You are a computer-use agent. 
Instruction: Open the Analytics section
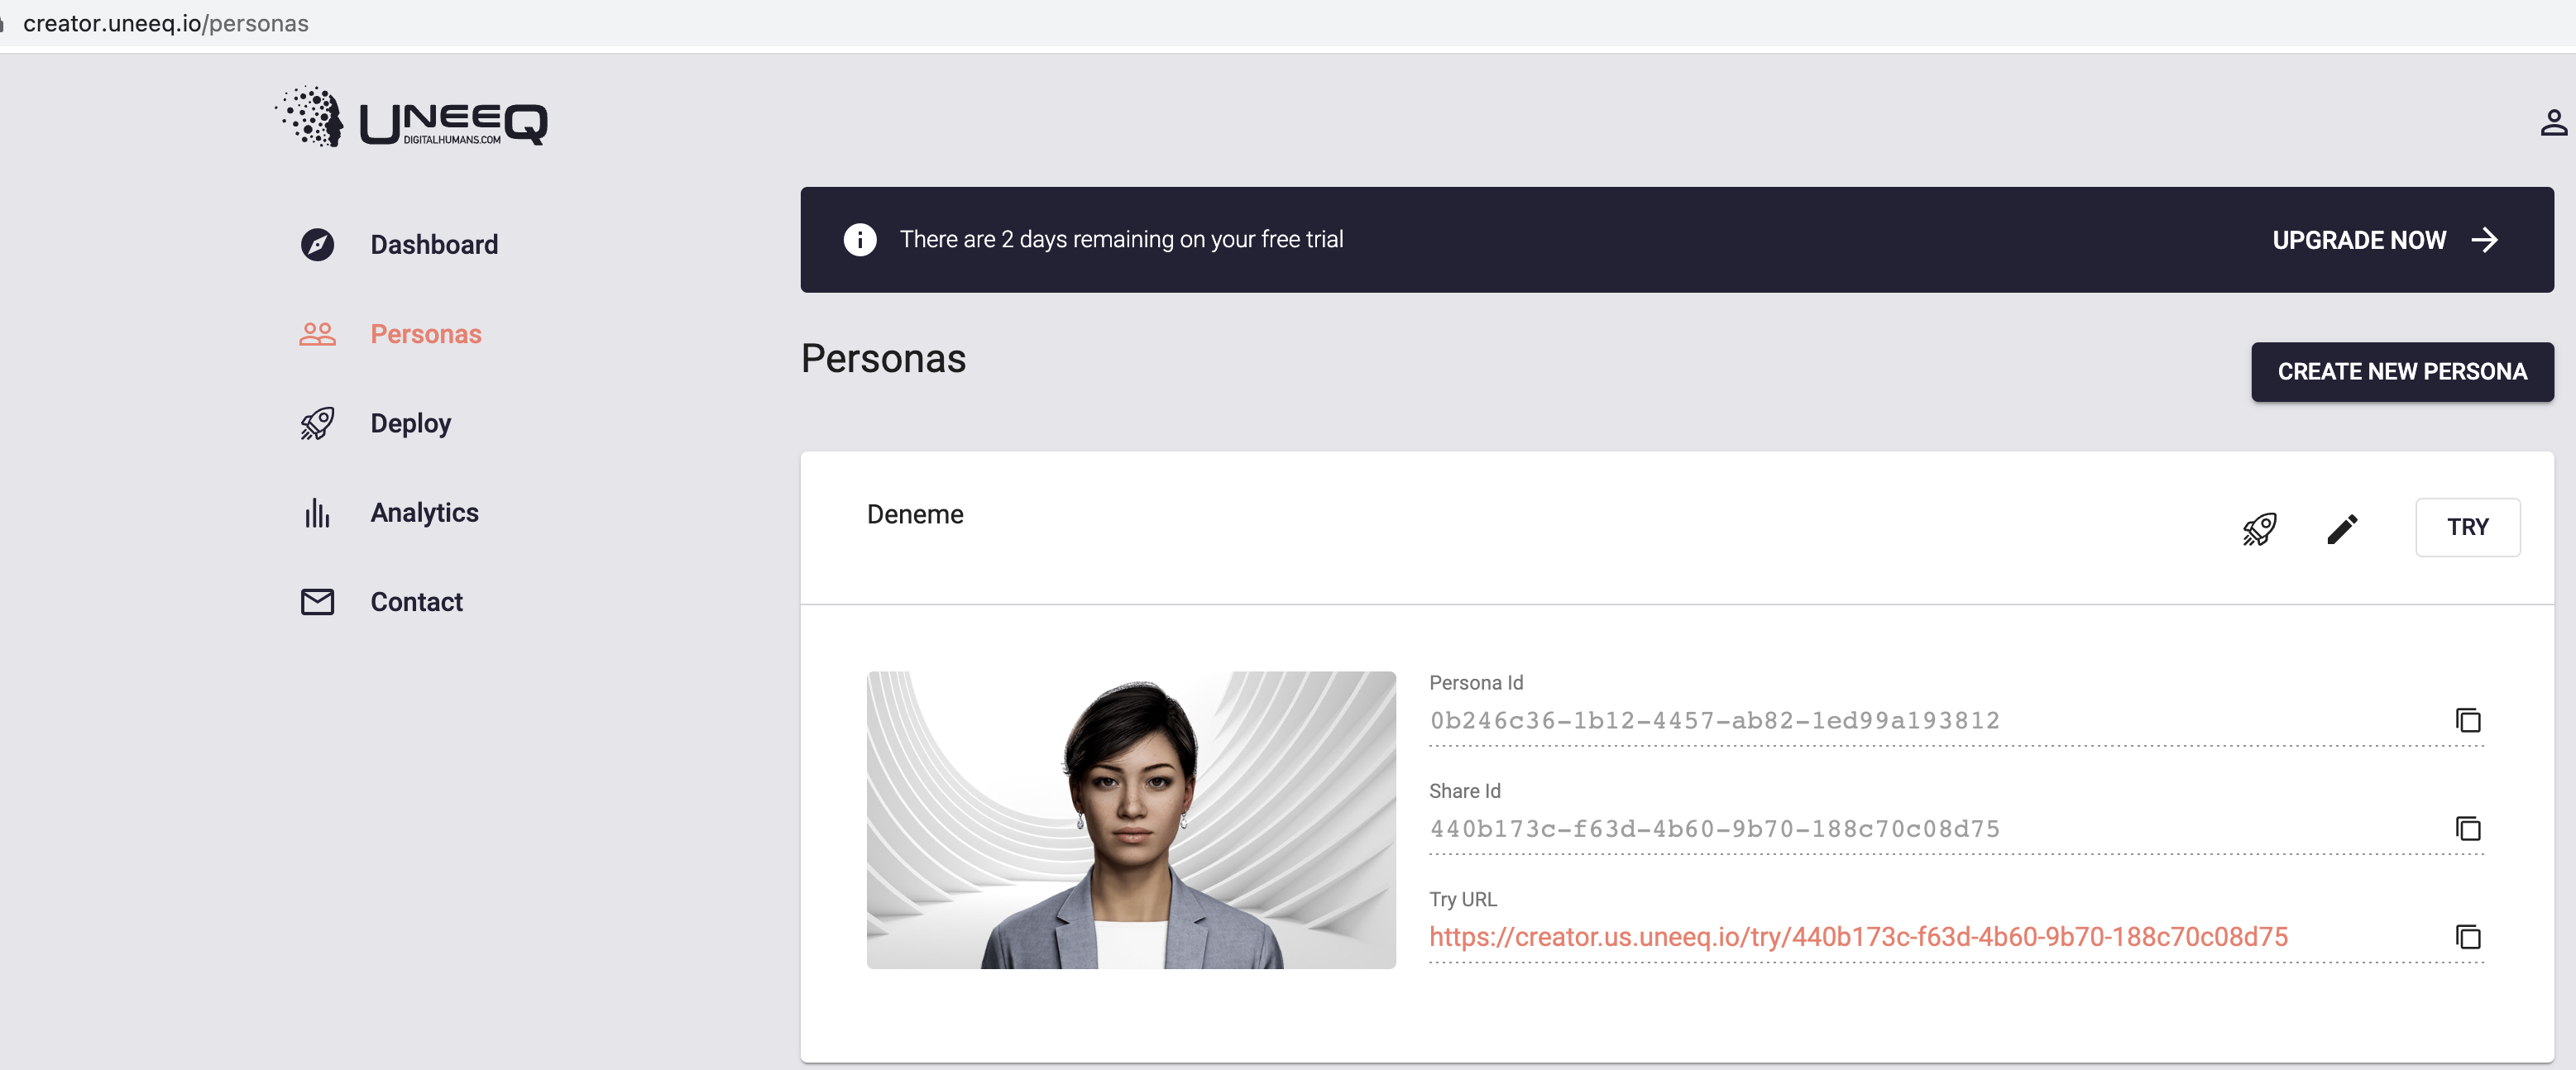point(424,513)
